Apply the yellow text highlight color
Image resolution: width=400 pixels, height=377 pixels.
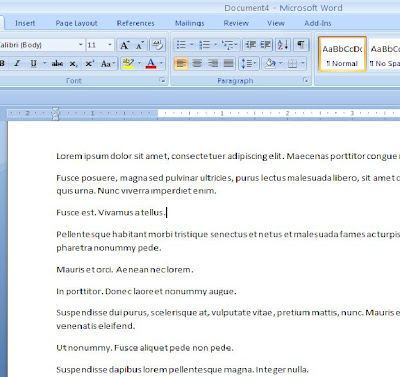(128, 63)
